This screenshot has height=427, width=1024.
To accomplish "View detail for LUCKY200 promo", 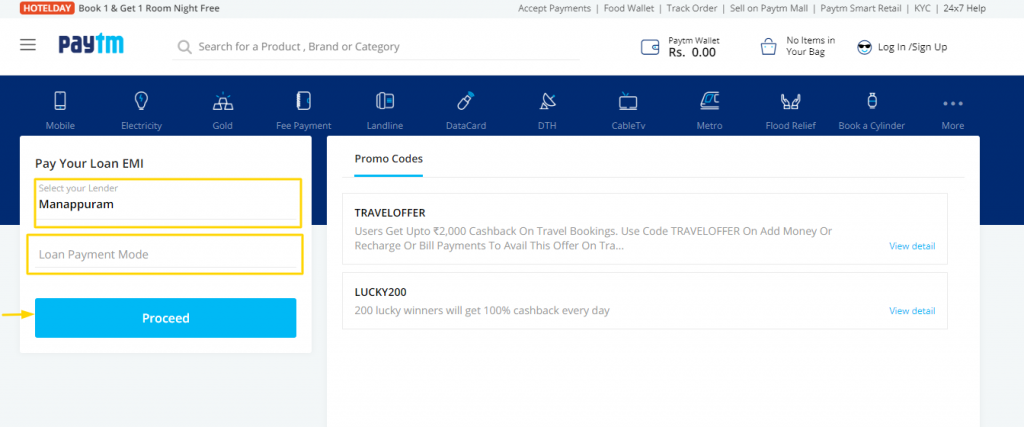I will pyautogui.click(x=912, y=311).
